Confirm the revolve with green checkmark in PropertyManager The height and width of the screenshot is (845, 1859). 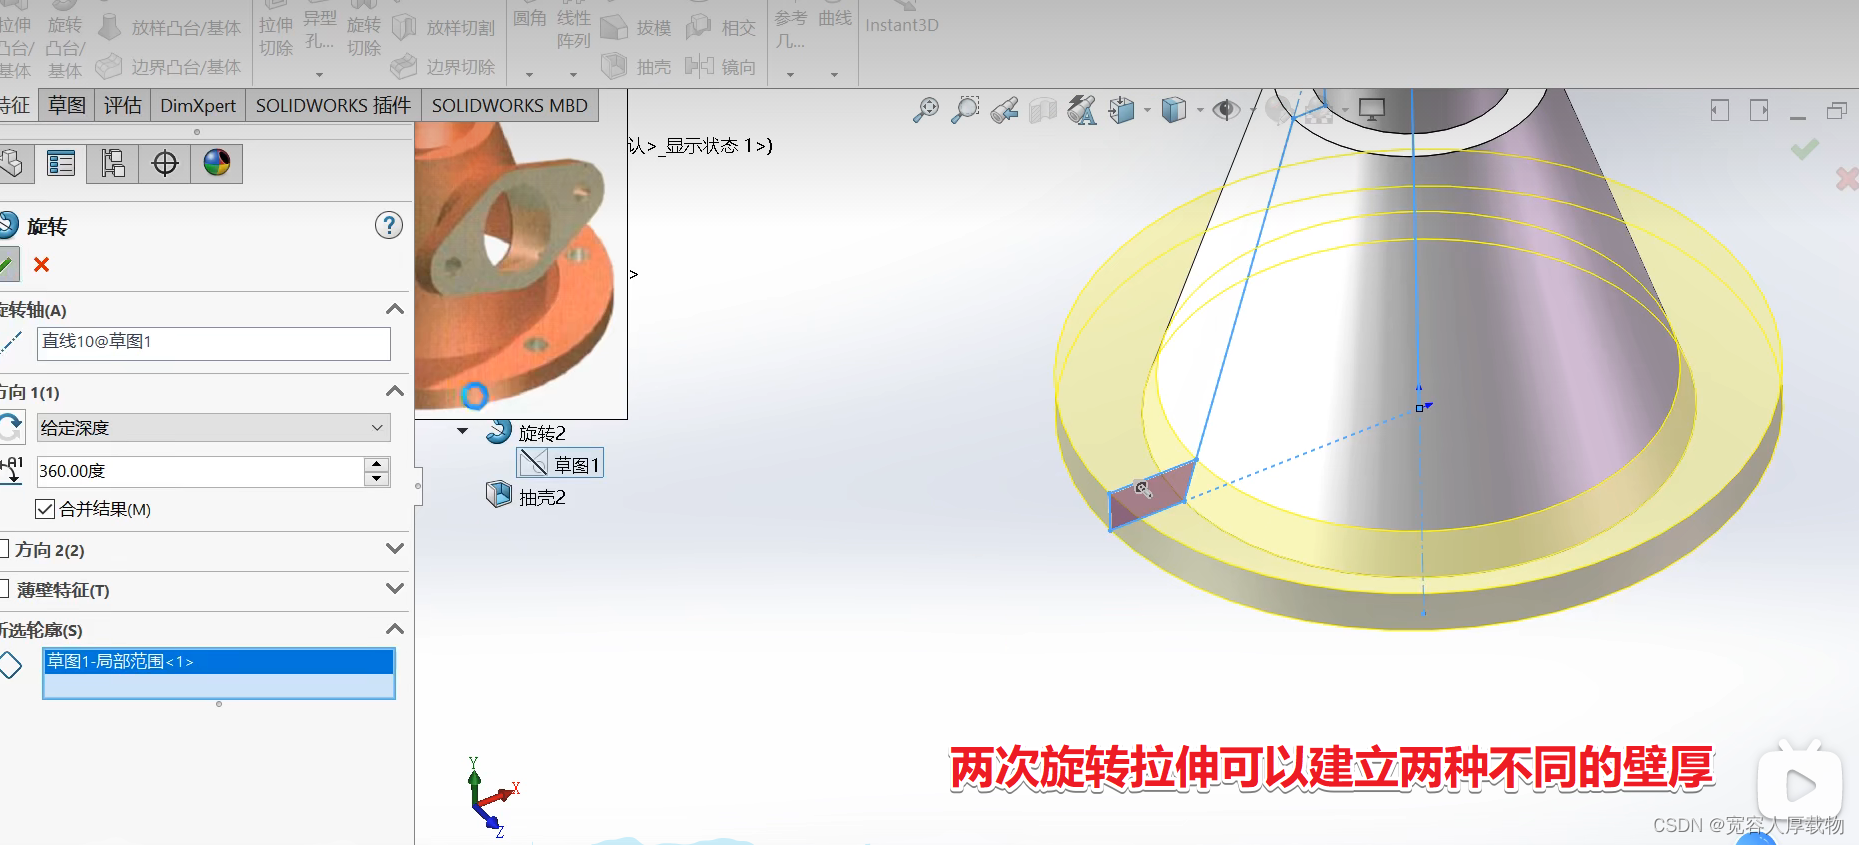click(7, 264)
